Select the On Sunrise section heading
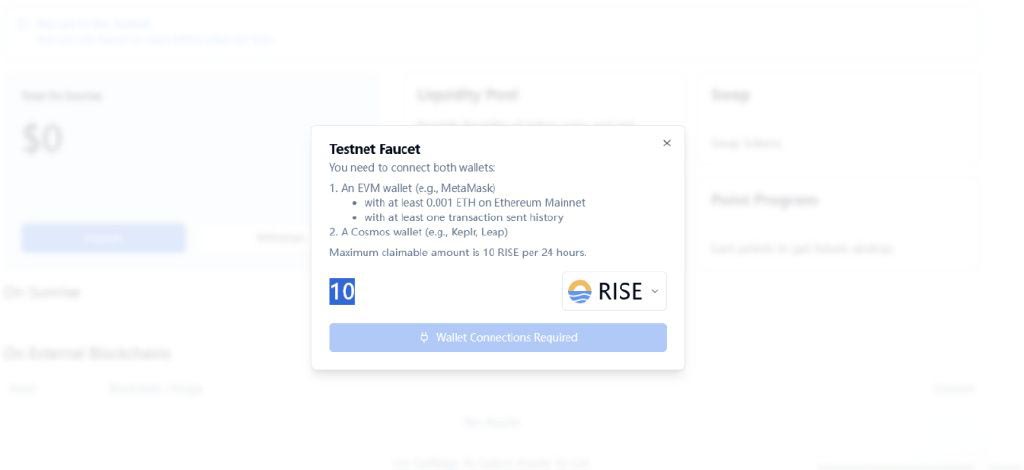1024x470 pixels. coord(42,292)
